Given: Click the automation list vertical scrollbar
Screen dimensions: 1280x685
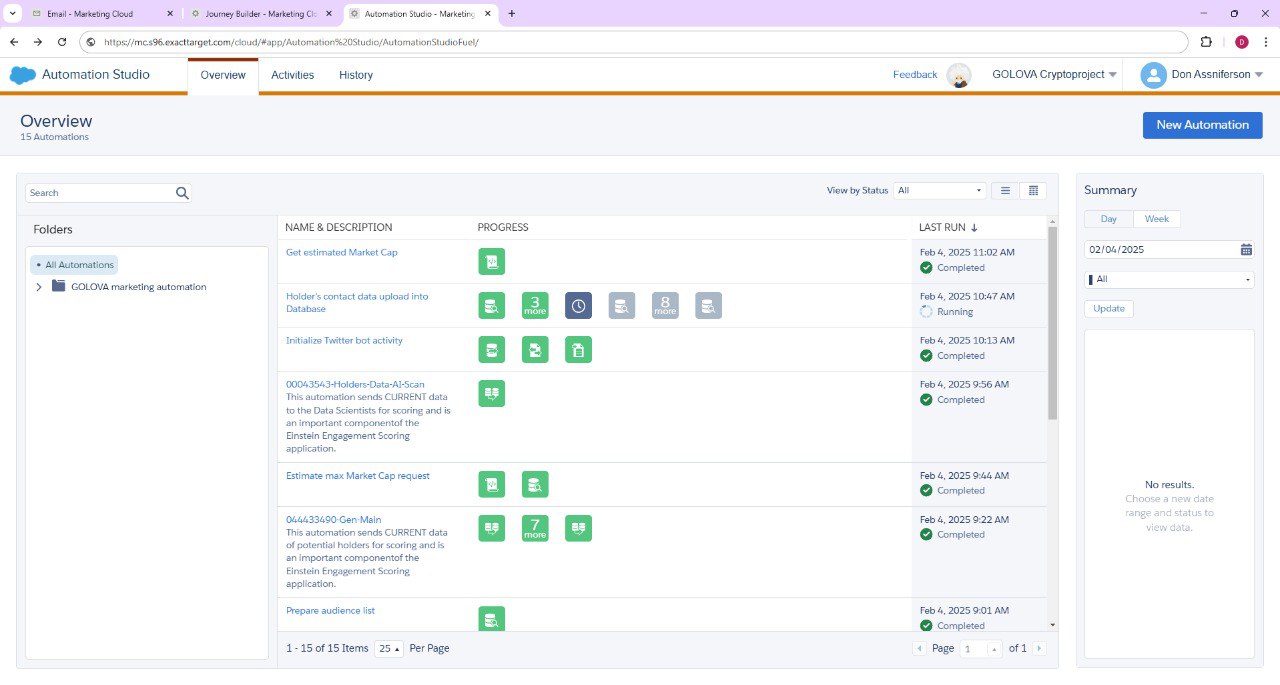Looking at the screenshot, I should click(1052, 320).
